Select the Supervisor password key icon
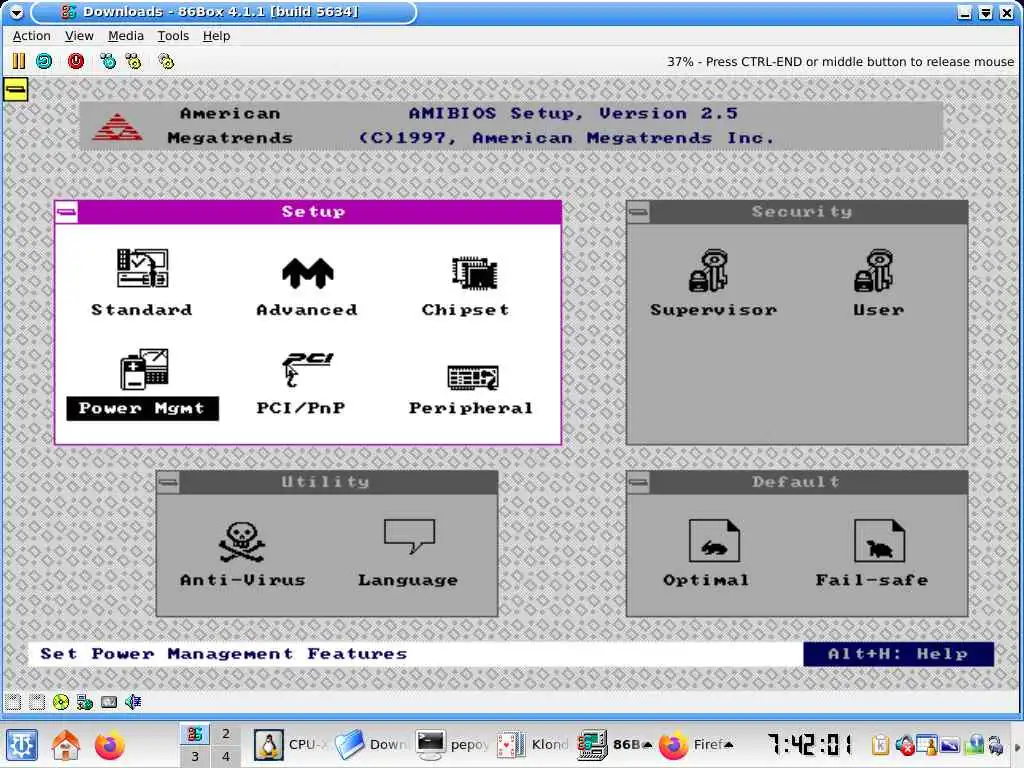Image resolution: width=1024 pixels, height=768 pixels. [709, 270]
